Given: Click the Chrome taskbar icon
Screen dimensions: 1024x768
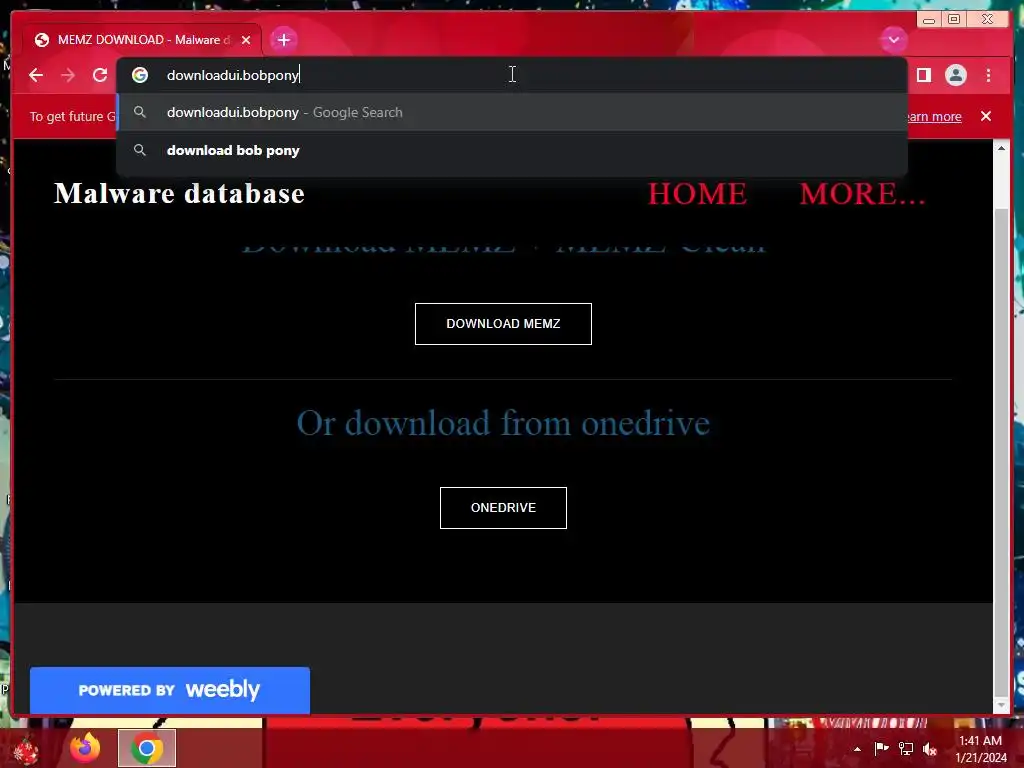Looking at the screenshot, I should point(147,748).
